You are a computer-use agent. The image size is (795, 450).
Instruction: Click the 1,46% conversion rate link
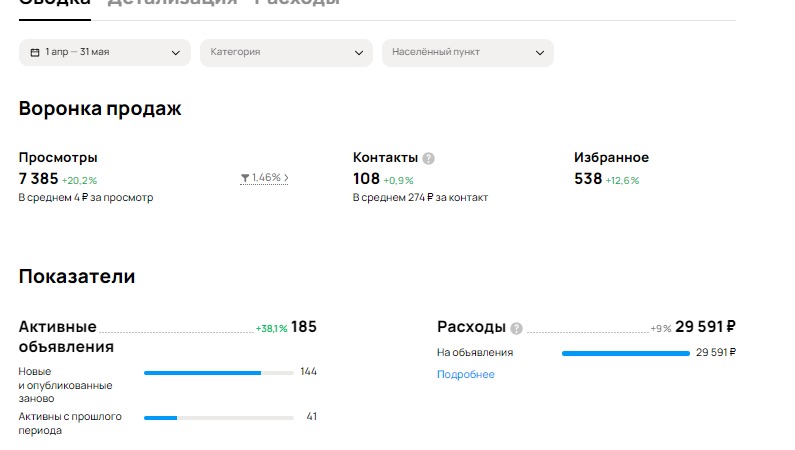click(265, 178)
